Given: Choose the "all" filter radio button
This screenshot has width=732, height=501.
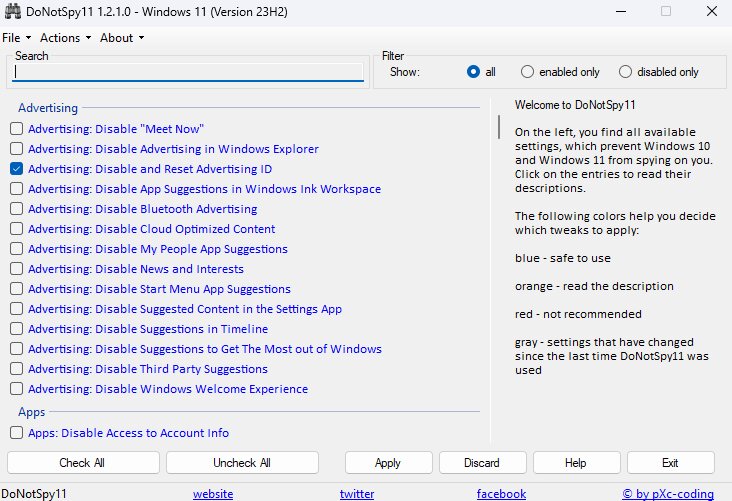Looking at the screenshot, I should (474, 72).
